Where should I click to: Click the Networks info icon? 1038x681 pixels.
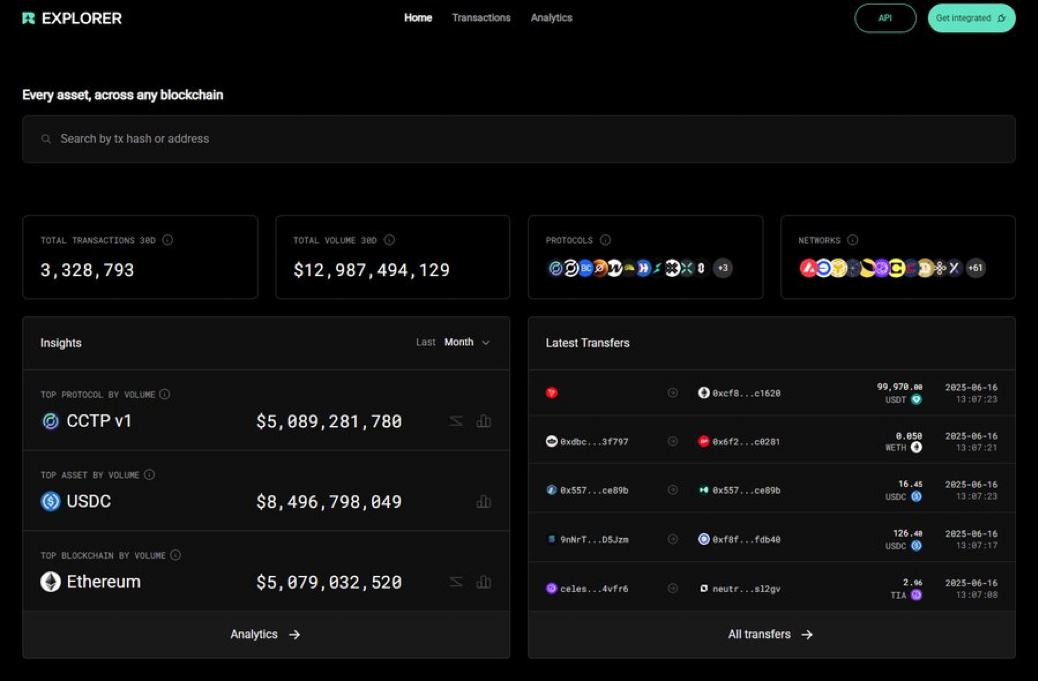coord(853,240)
